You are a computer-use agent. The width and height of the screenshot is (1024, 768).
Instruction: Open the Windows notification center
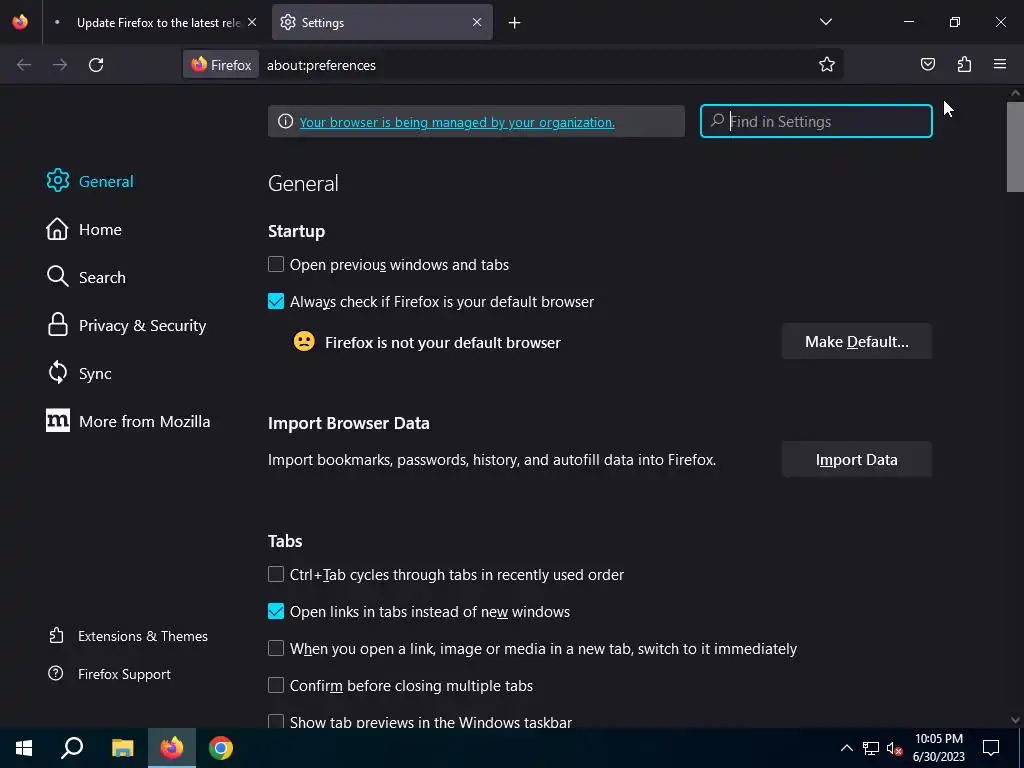coord(991,748)
